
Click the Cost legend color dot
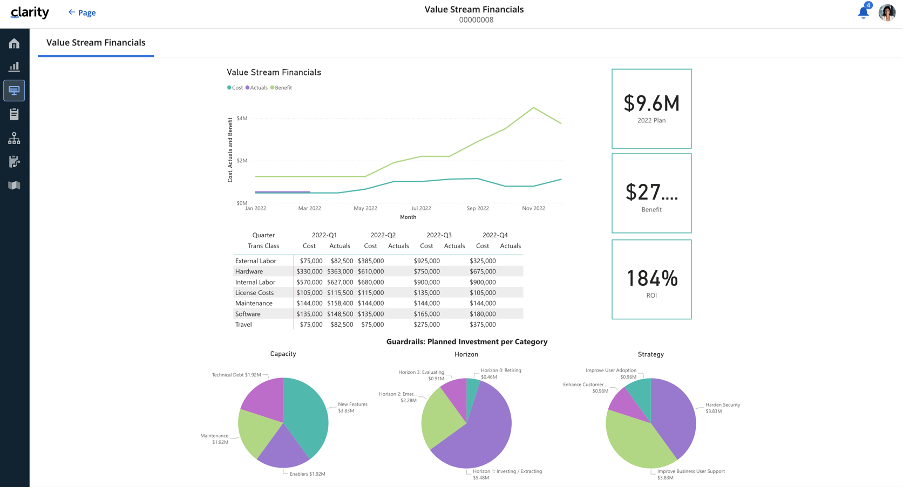230,88
